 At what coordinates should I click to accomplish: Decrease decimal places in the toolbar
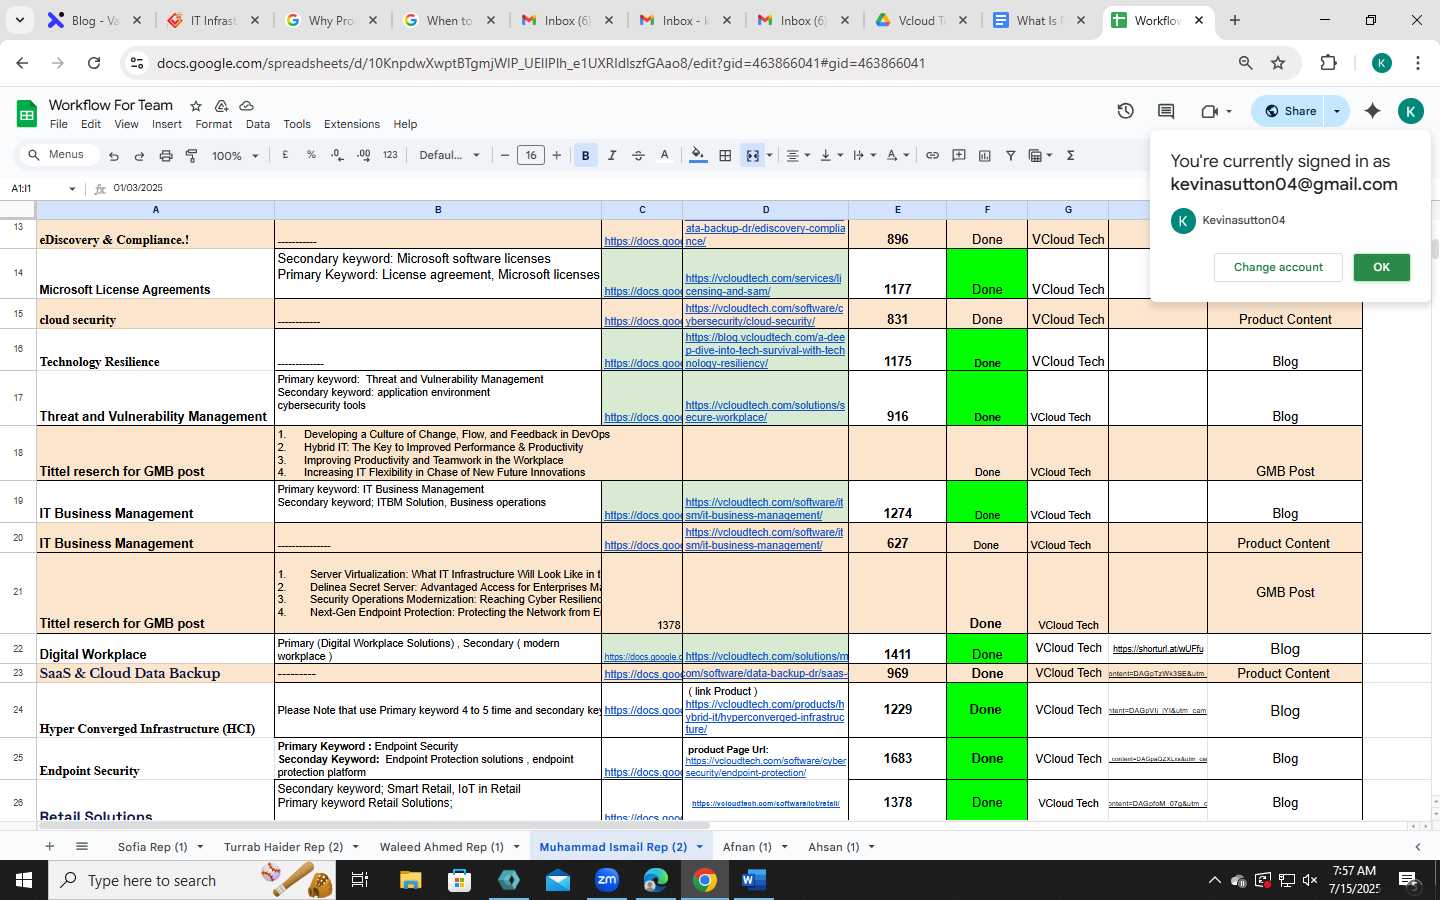pos(337,155)
